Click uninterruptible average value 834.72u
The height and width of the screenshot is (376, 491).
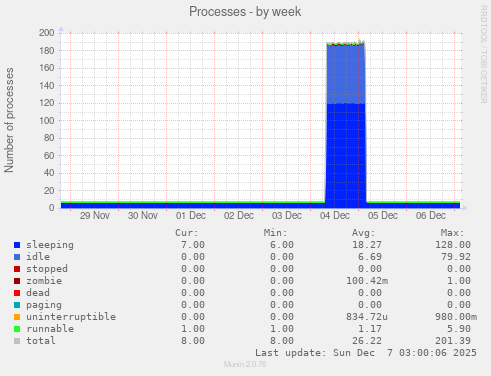pos(367,317)
